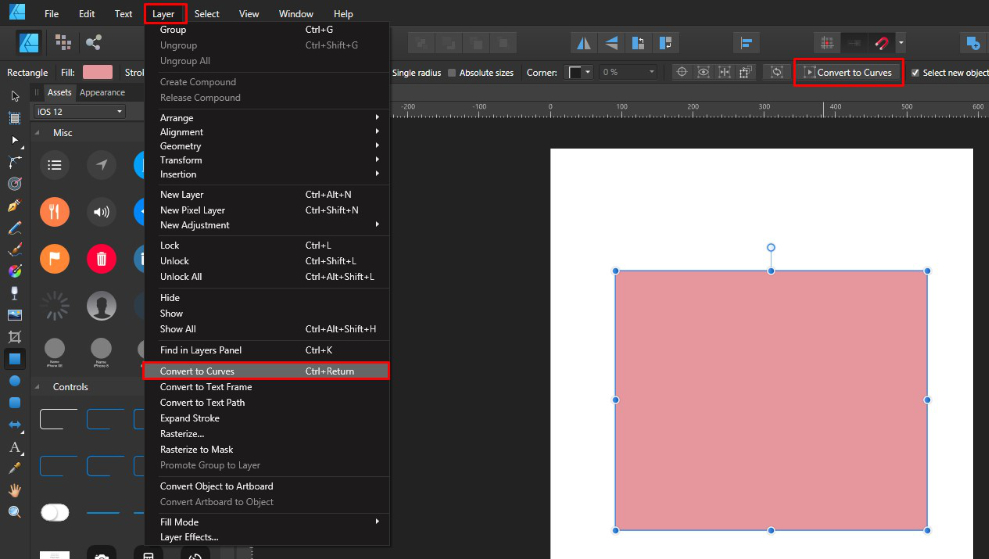Screen dimensions: 989x559
Task: Rotate selection clockwise toolbar icon
Action: pos(665,43)
